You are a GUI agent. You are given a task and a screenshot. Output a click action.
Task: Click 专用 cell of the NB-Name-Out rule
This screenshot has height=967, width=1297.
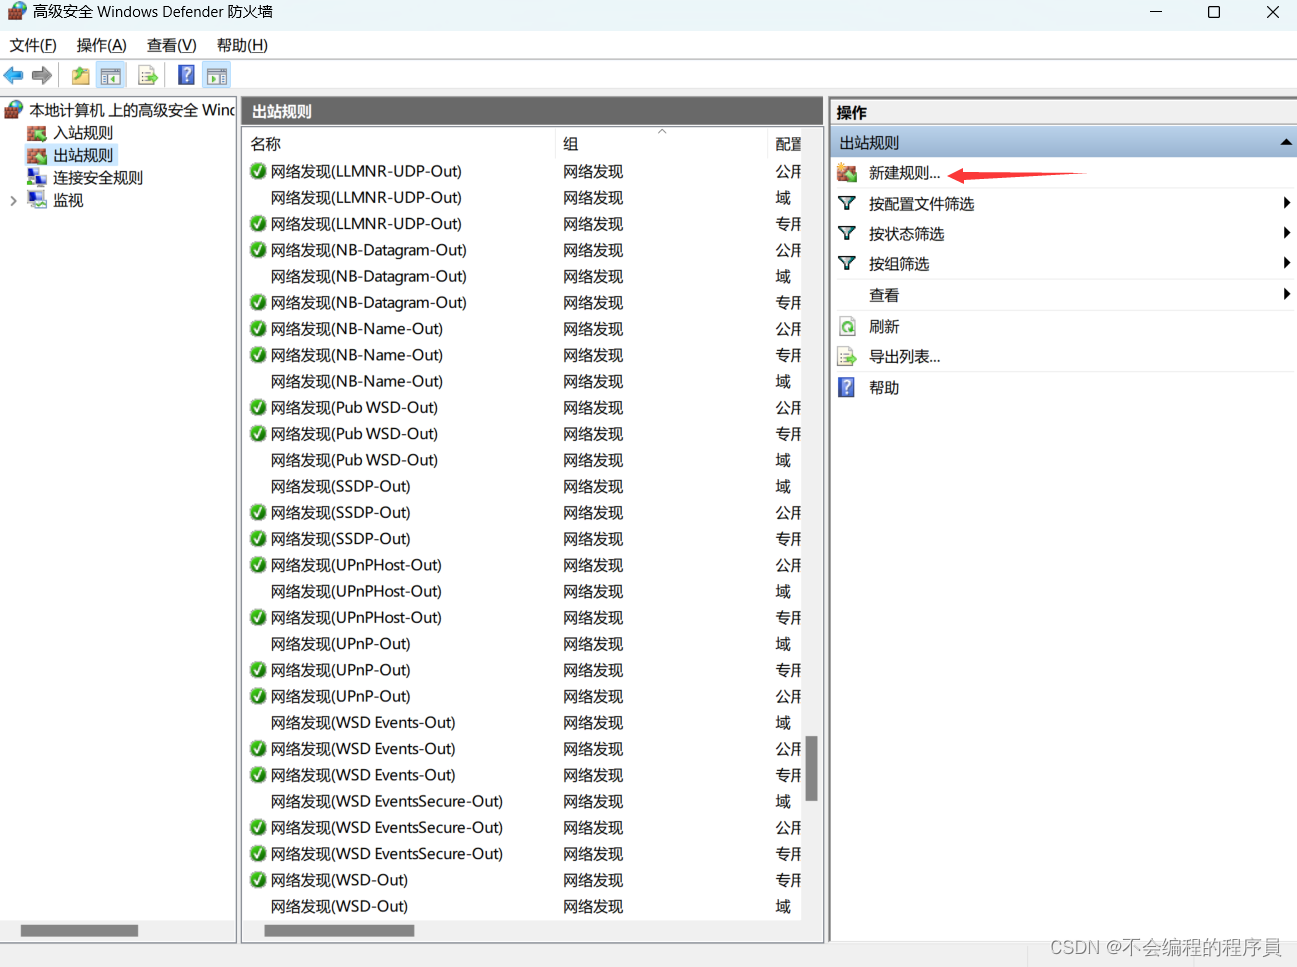[788, 355]
